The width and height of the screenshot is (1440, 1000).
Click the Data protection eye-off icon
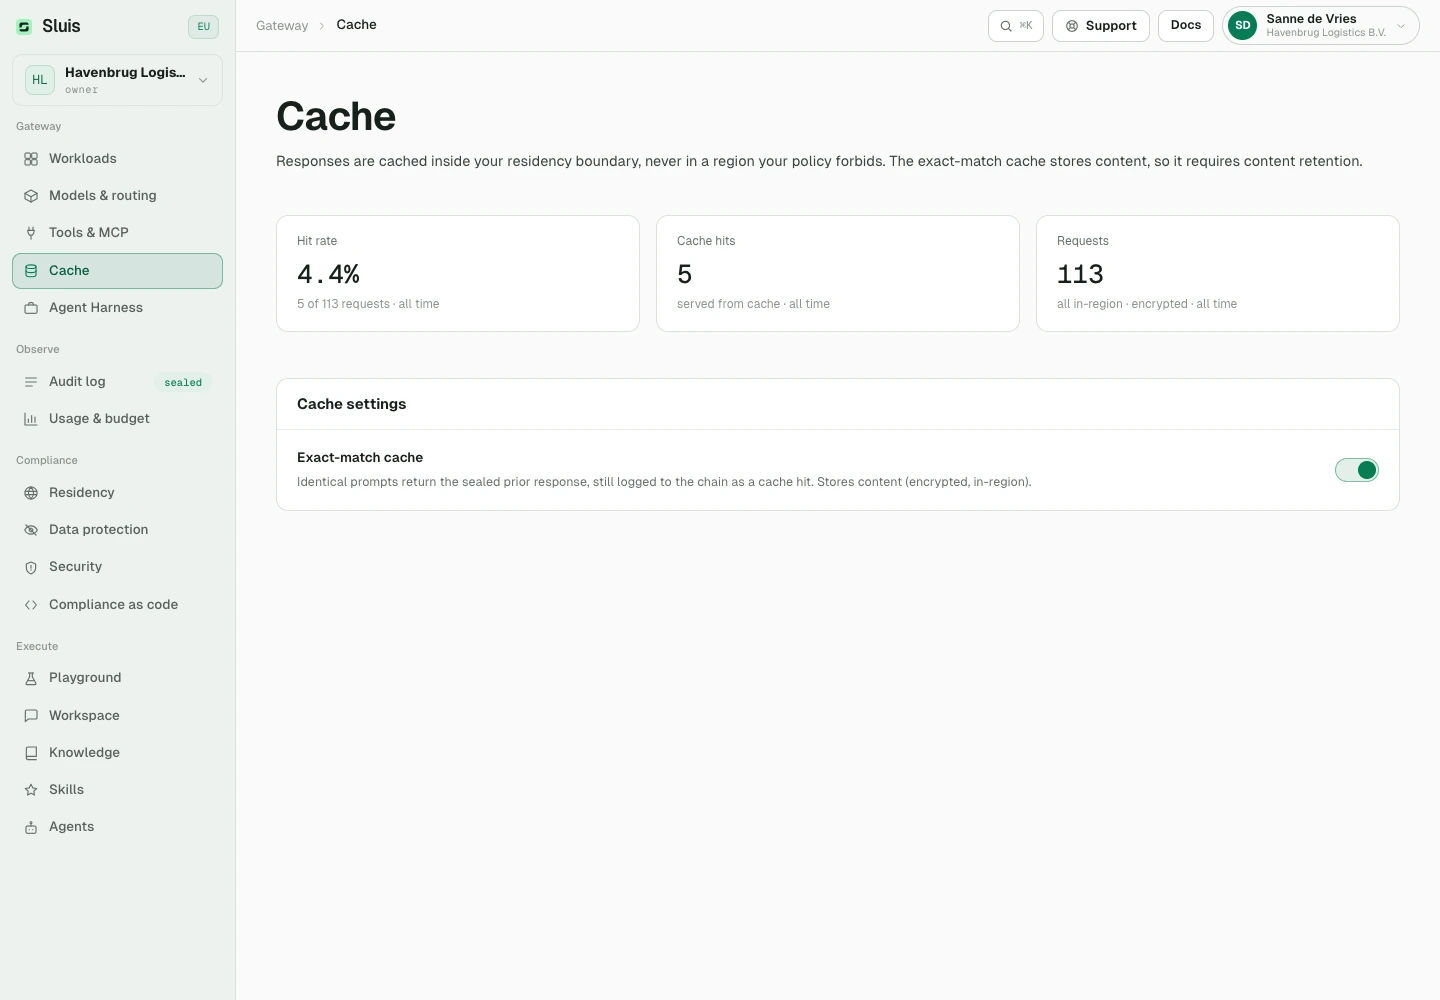point(31,530)
